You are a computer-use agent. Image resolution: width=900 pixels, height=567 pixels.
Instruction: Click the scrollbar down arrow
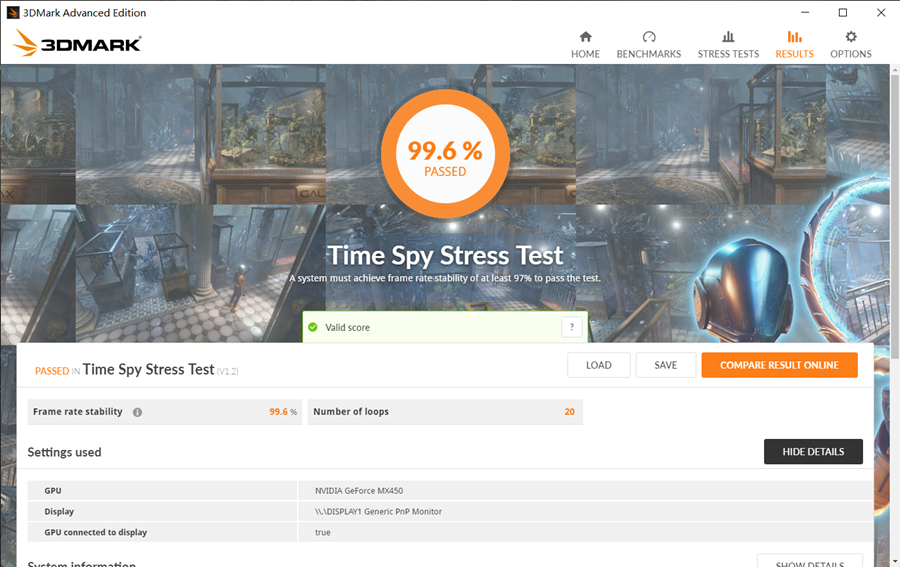click(895, 562)
